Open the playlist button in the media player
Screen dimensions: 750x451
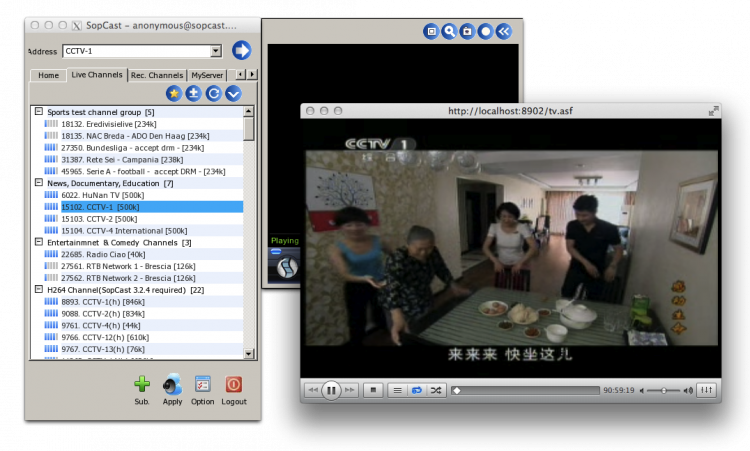point(397,390)
